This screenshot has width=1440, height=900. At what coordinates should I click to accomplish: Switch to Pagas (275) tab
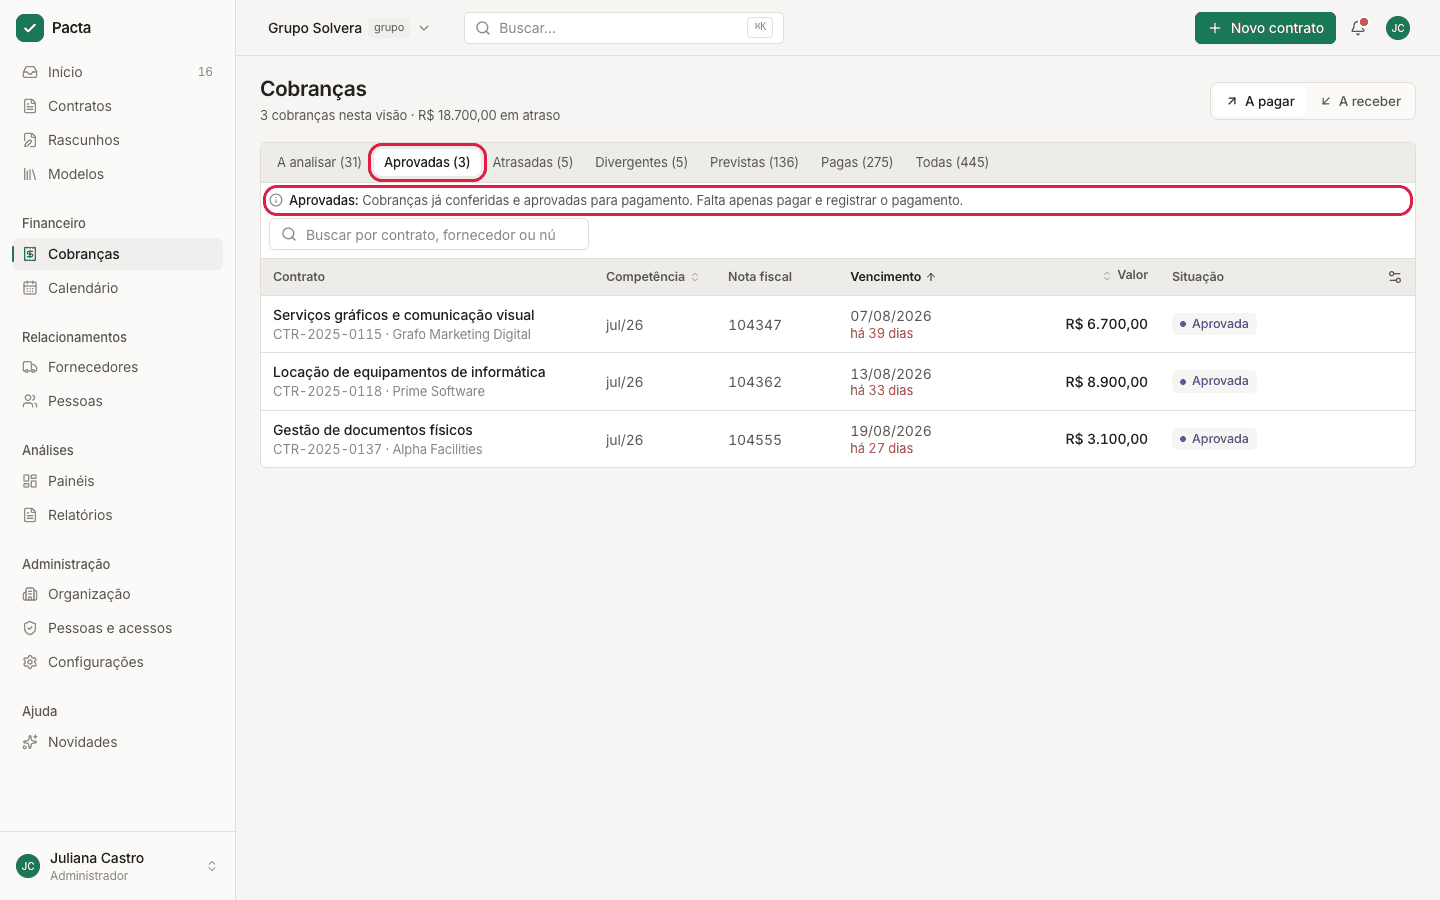pyautogui.click(x=857, y=162)
